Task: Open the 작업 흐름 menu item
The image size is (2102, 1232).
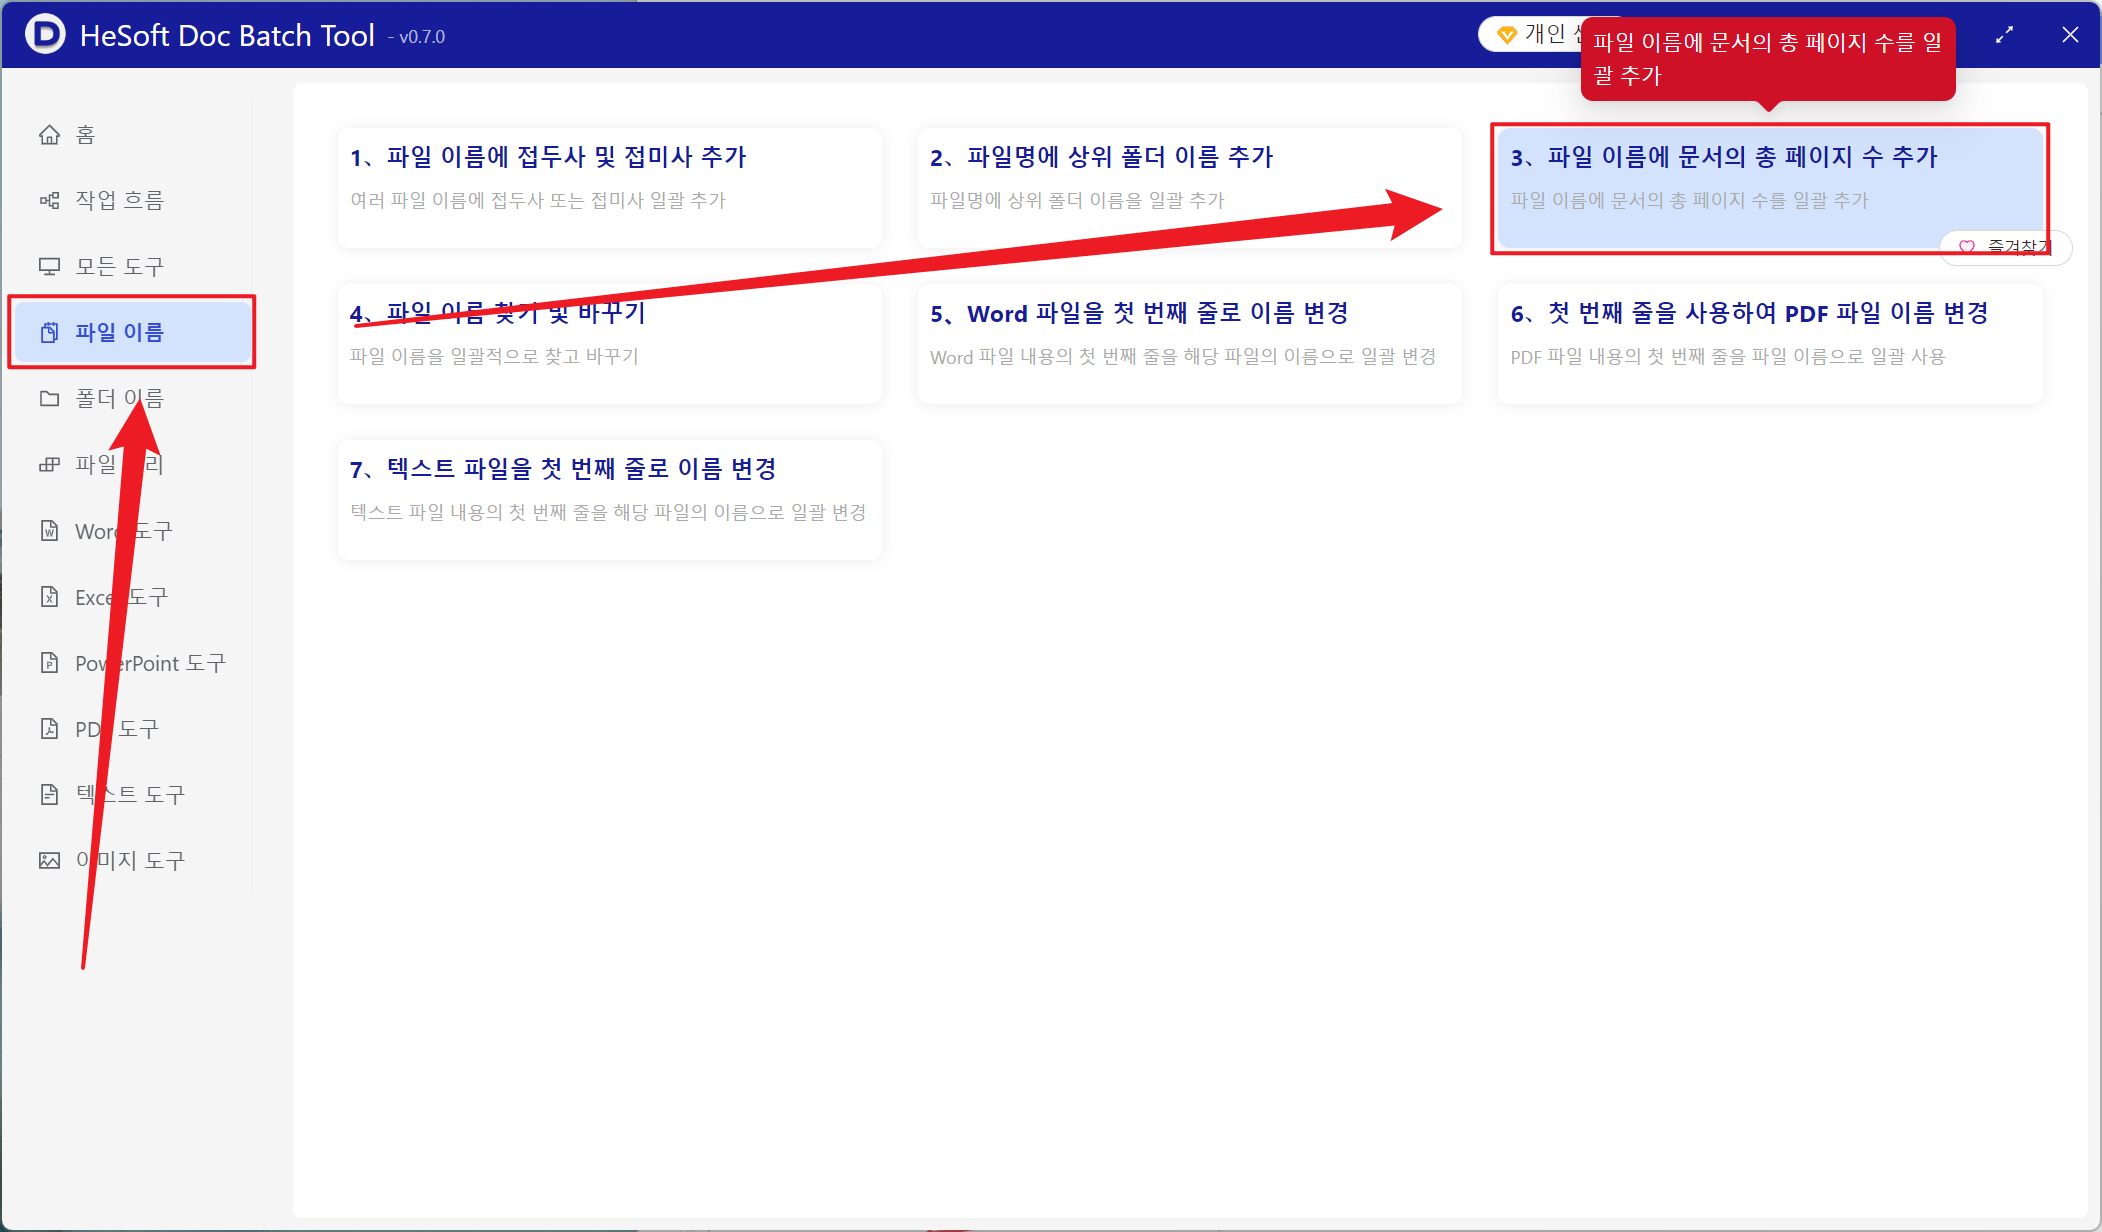Action: tap(132, 200)
